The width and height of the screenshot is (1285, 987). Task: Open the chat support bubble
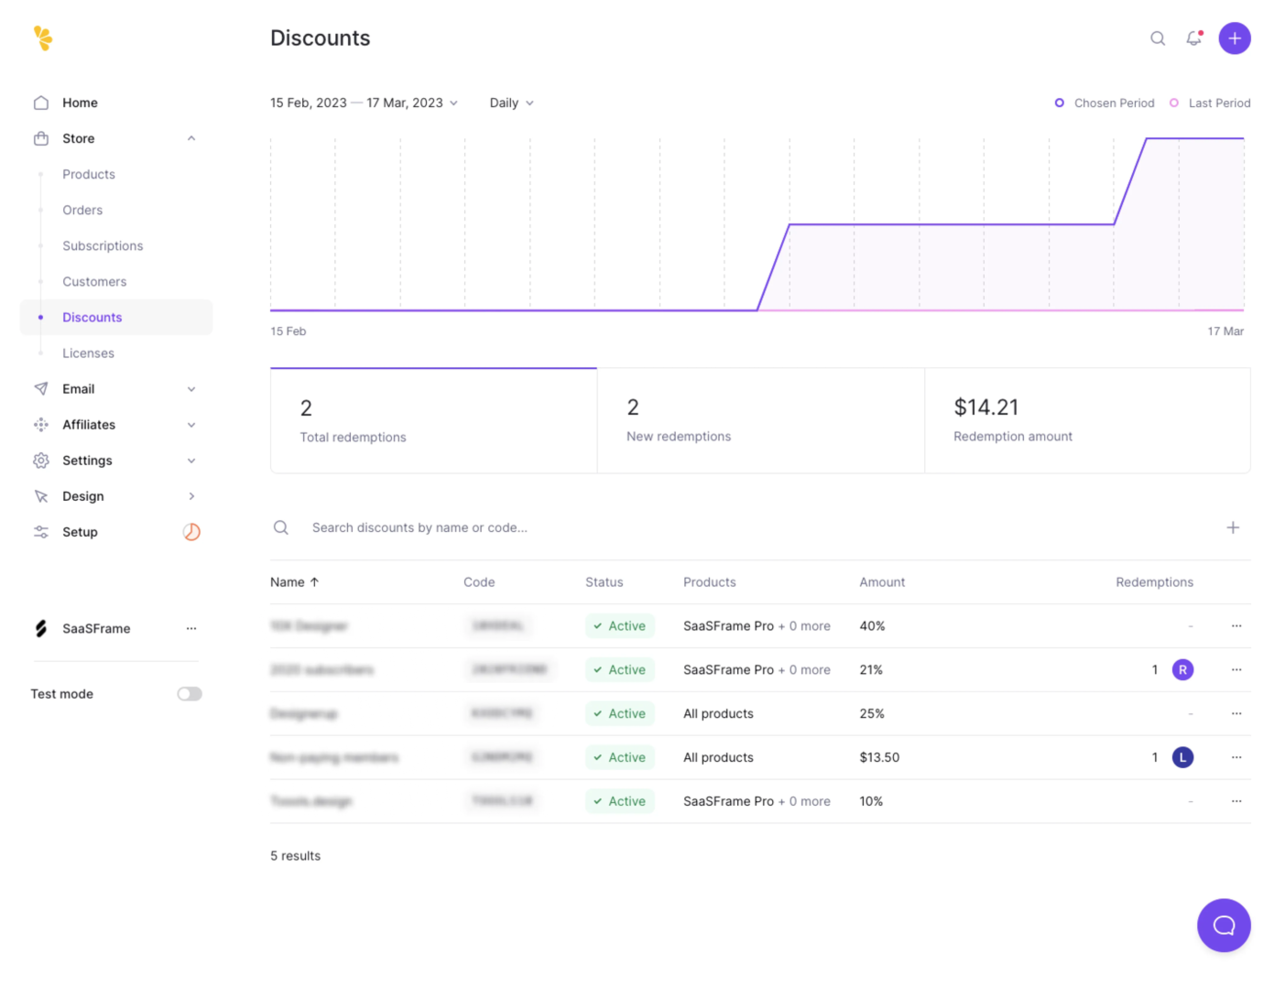pos(1224,925)
